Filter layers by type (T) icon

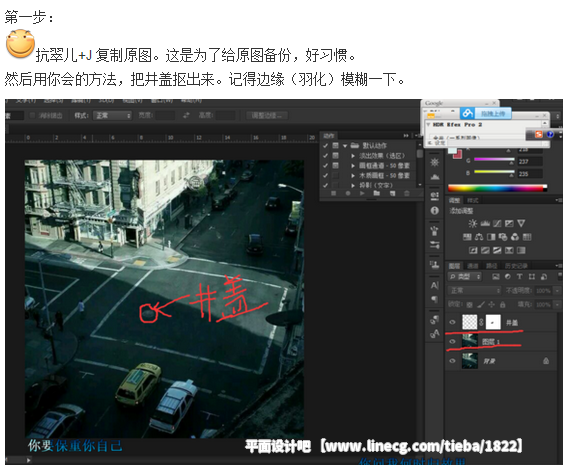pos(520,276)
